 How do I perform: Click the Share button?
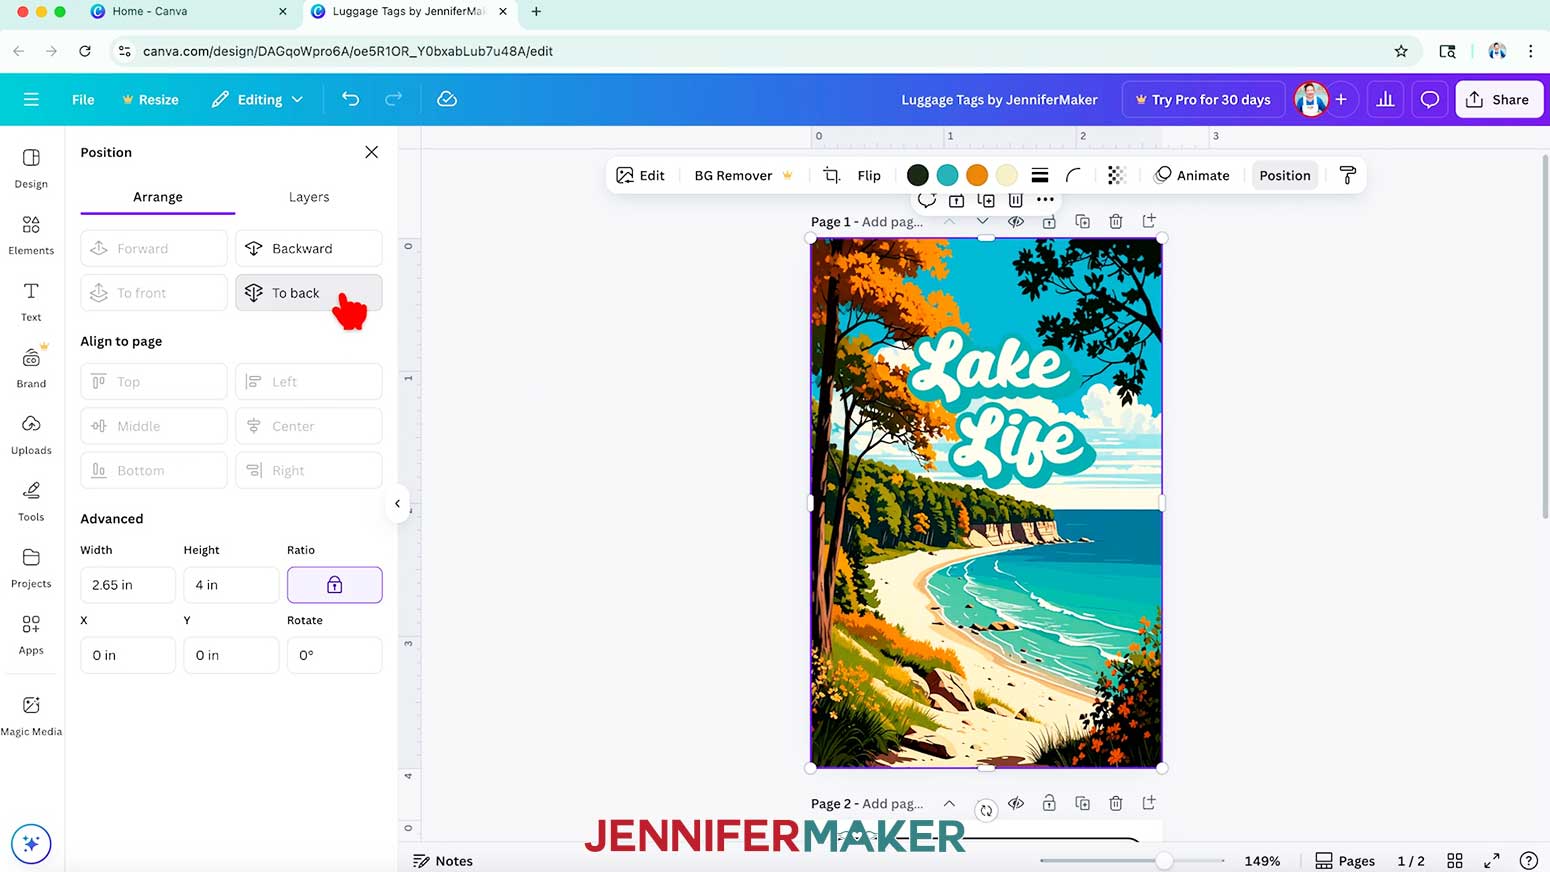pos(1499,99)
